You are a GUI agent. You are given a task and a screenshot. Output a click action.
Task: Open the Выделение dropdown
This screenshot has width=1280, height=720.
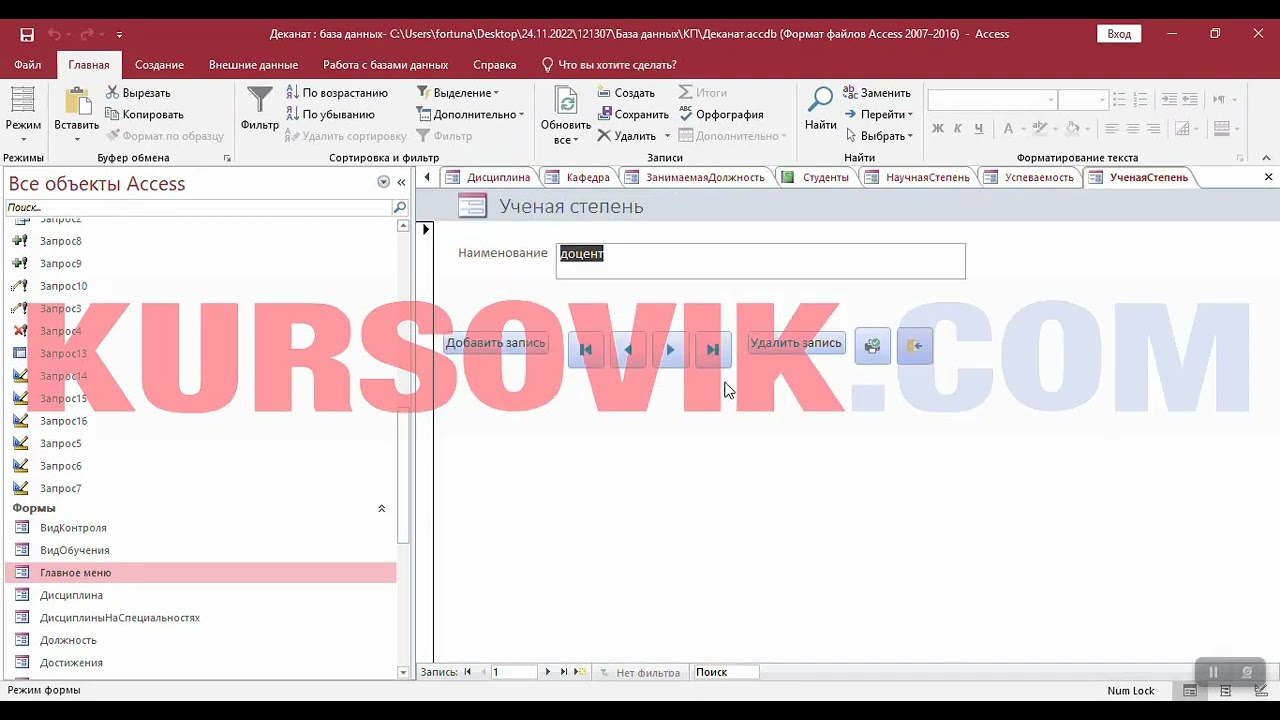click(458, 93)
